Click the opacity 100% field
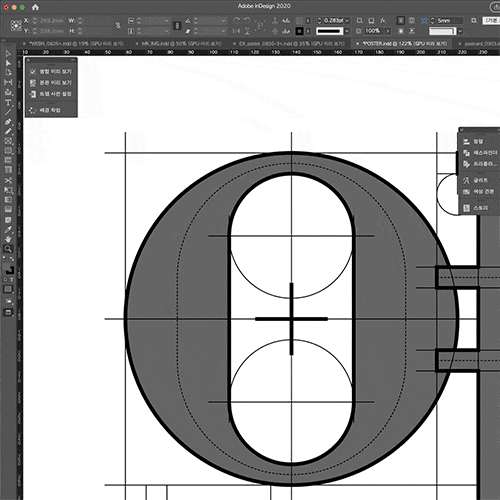Viewport: 500px width, 500px height. 374,31
